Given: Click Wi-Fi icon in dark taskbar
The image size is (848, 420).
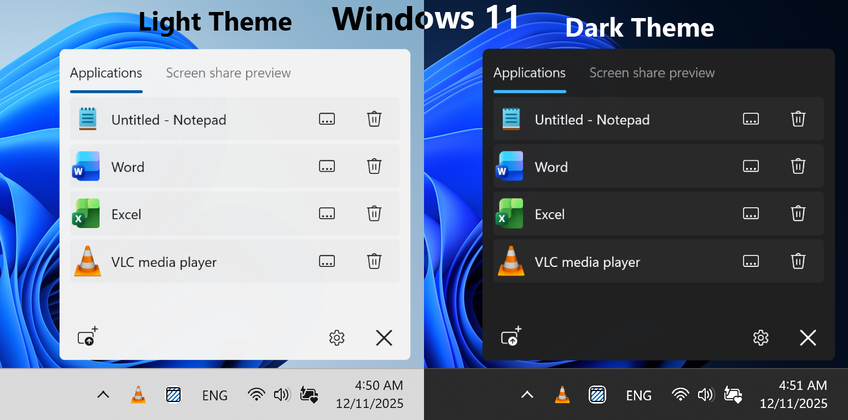Looking at the screenshot, I should point(680,395).
